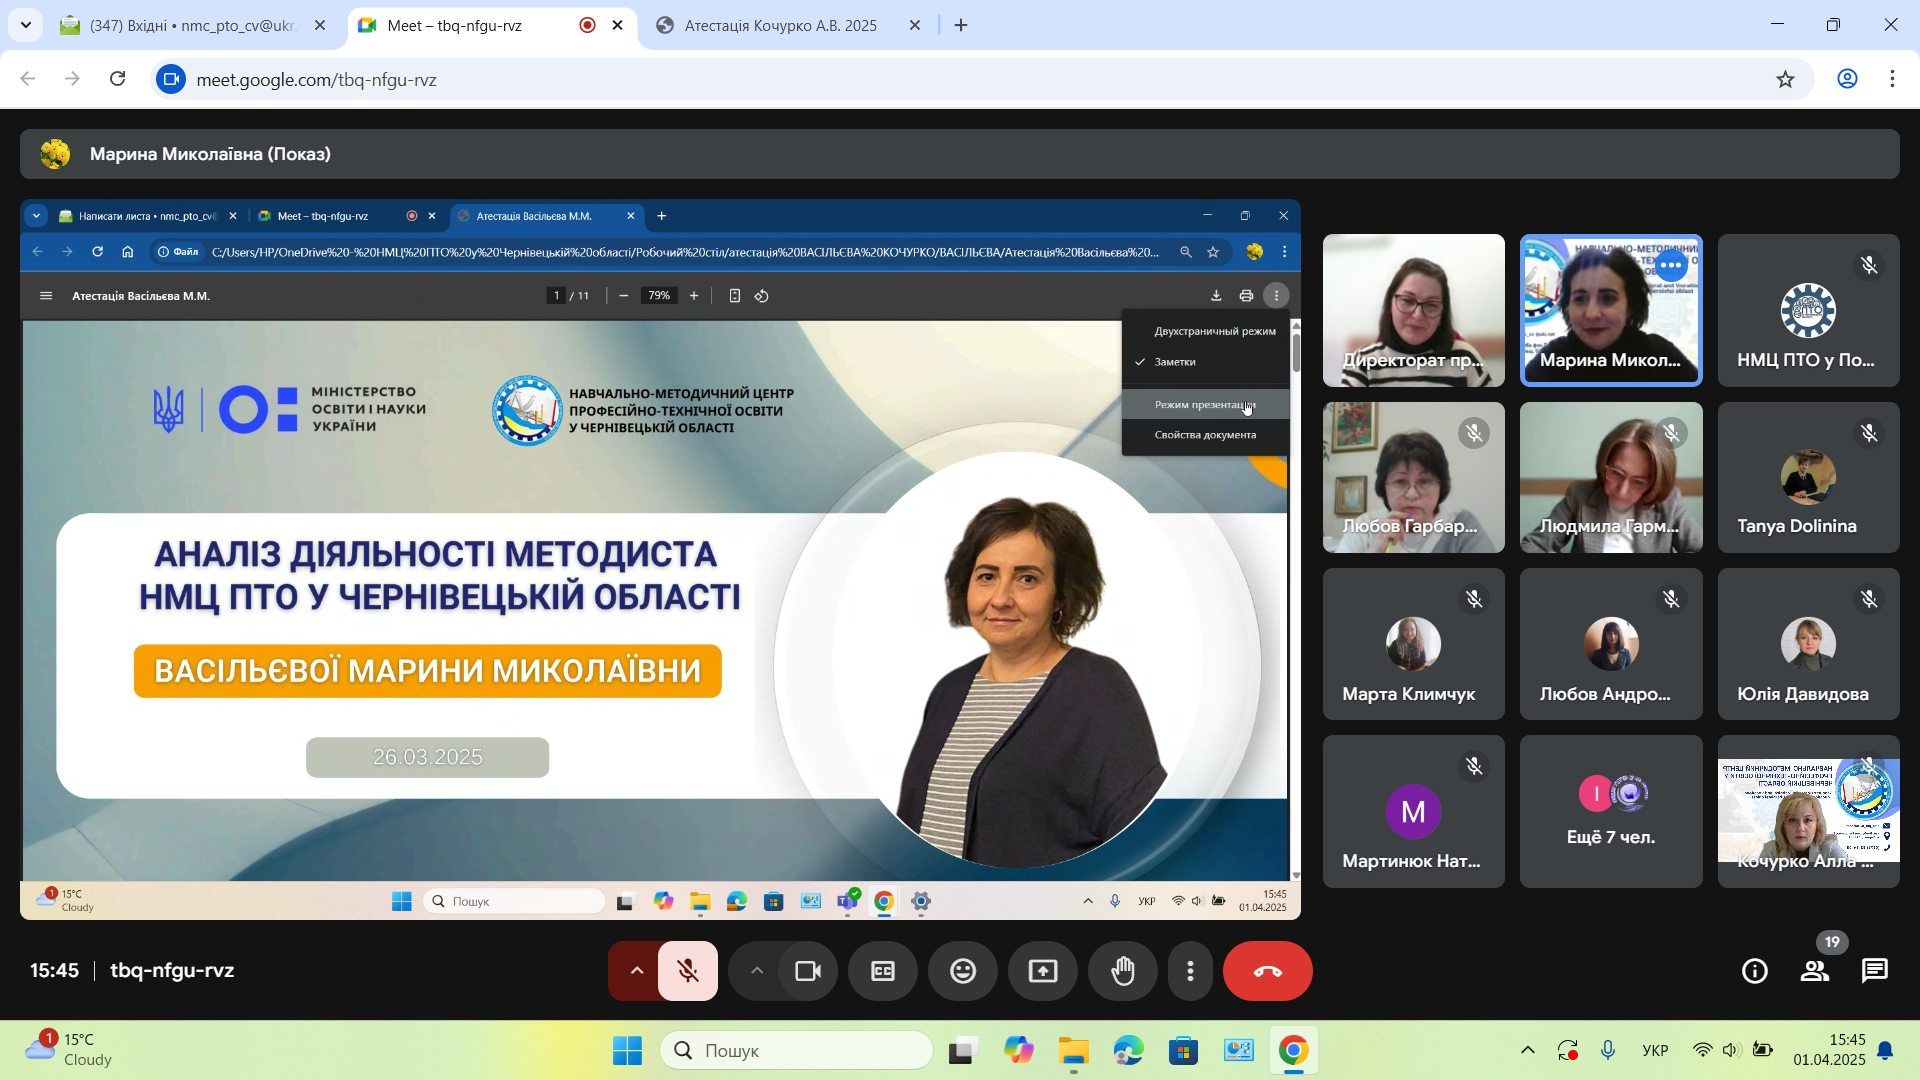
Task: Unmute the microphone toggle
Action: [x=688, y=971]
